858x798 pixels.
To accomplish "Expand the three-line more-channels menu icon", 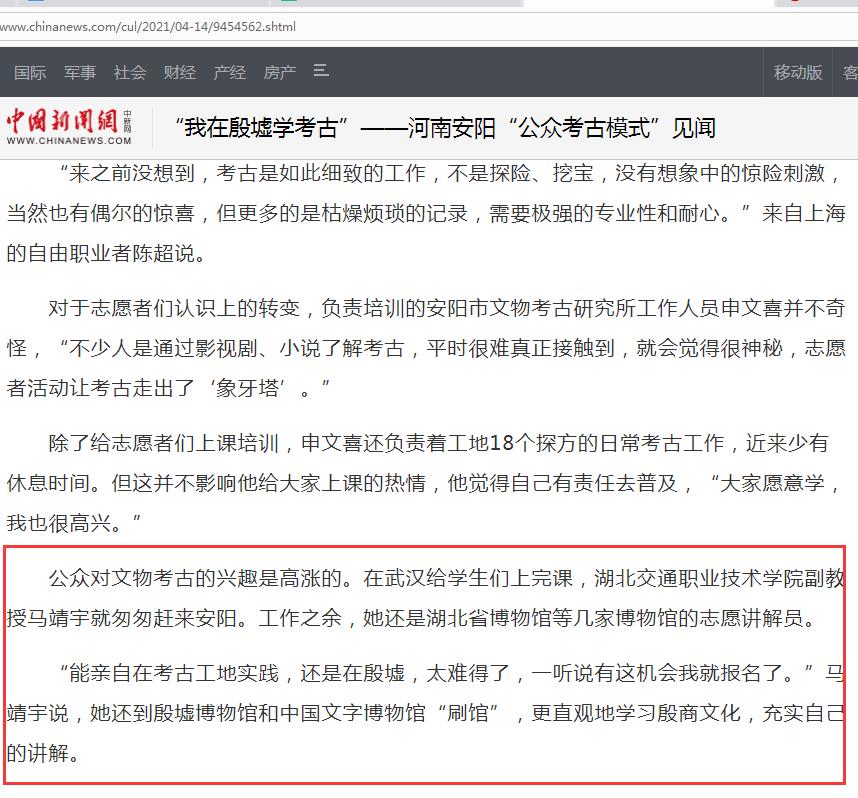I will click(321, 71).
